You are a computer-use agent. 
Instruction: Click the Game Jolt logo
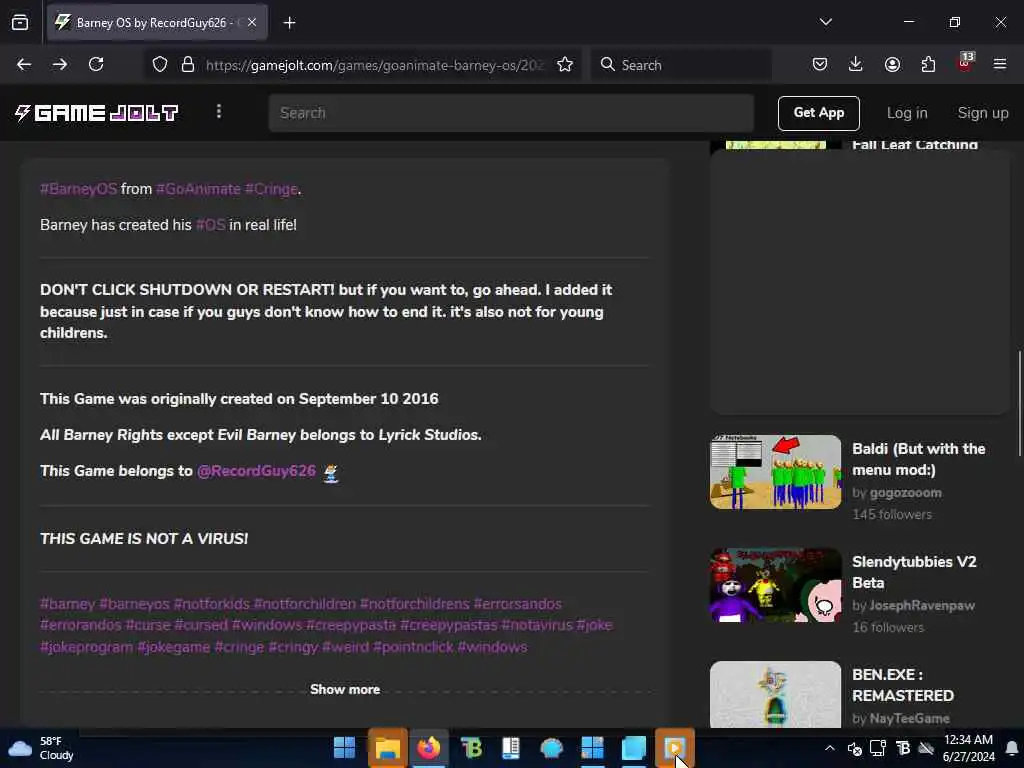(x=97, y=113)
